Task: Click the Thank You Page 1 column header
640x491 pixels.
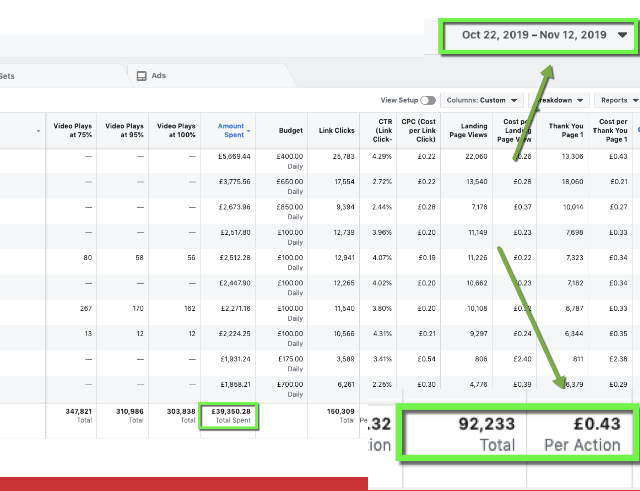Action: 566,131
